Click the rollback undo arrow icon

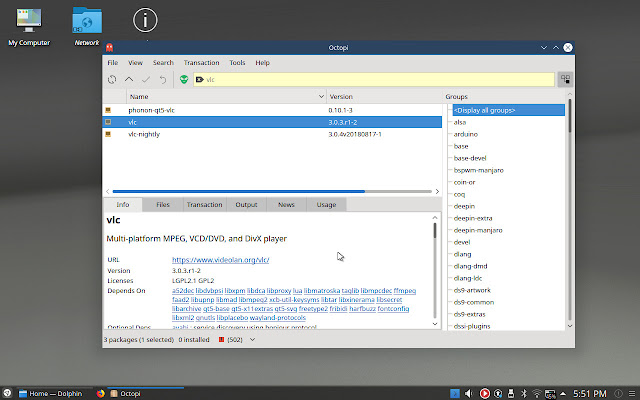pos(163,80)
